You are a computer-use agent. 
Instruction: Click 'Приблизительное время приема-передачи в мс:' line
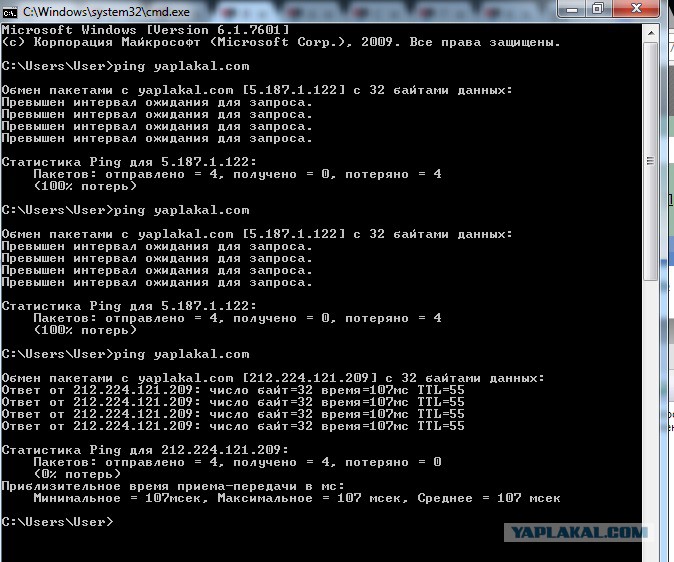pyautogui.click(x=173, y=486)
